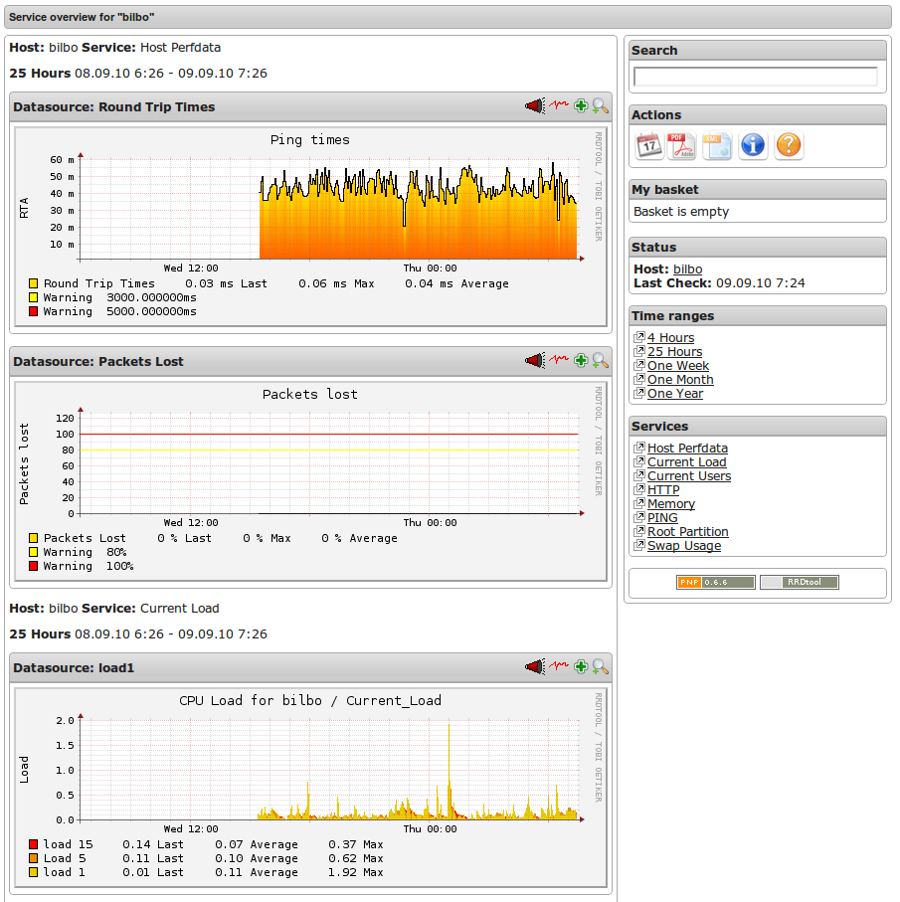Image resolution: width=900 pixels, height=902 pixels.
Task: Zoom the Packets Lost graph using magnifier icon
Action: coord(600,360)
